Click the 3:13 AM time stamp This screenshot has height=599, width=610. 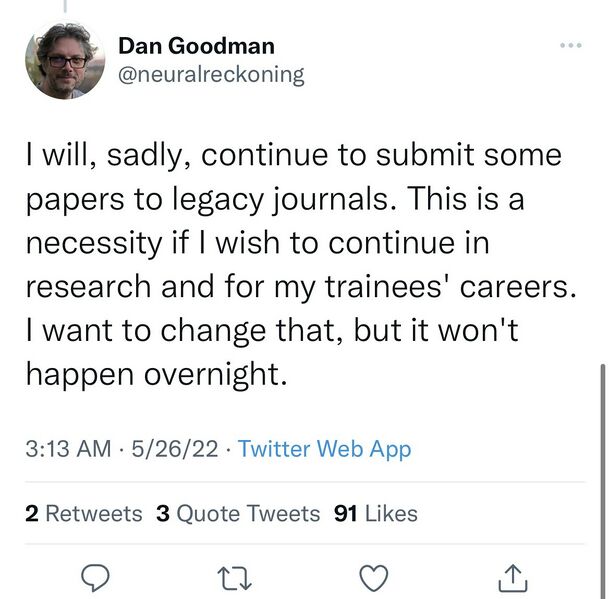[67, 449]
